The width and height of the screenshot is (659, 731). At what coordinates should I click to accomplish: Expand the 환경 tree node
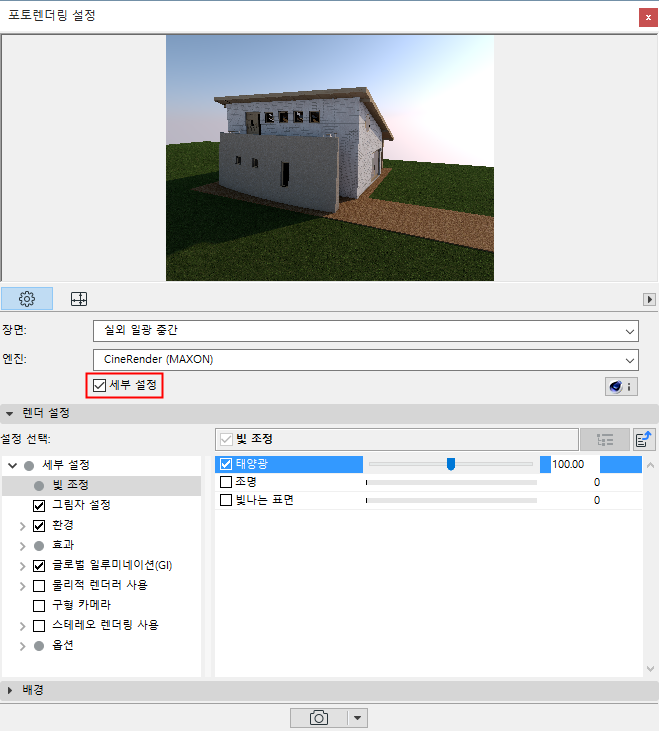22,526
